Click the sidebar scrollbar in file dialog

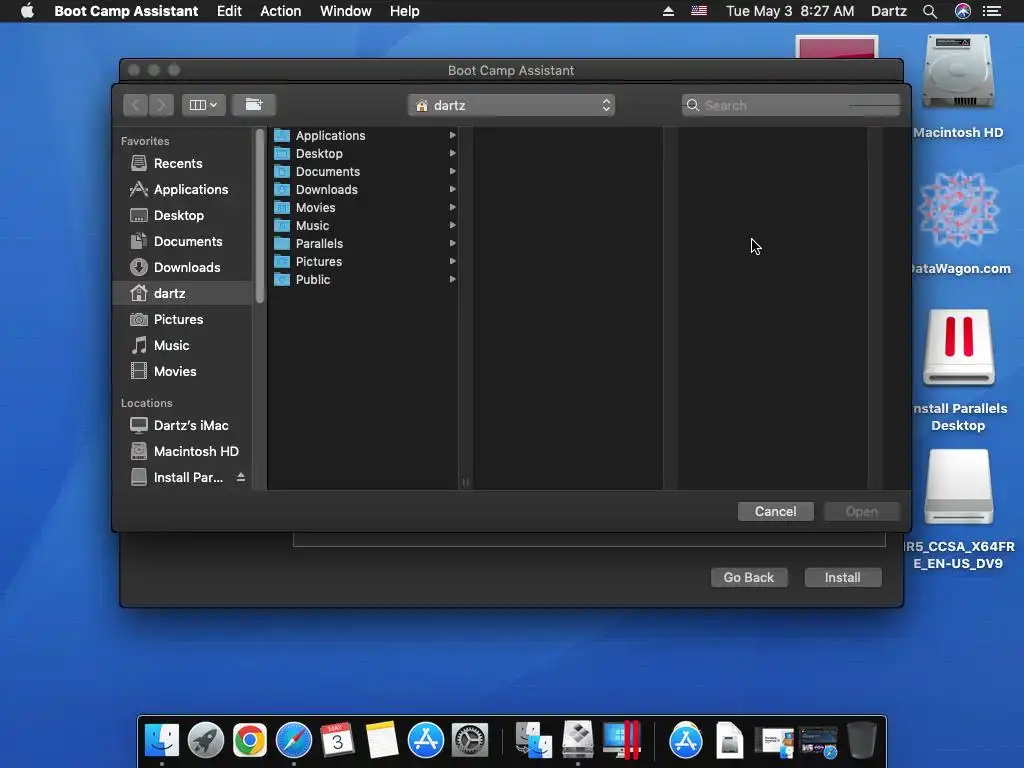coord(260,216)
